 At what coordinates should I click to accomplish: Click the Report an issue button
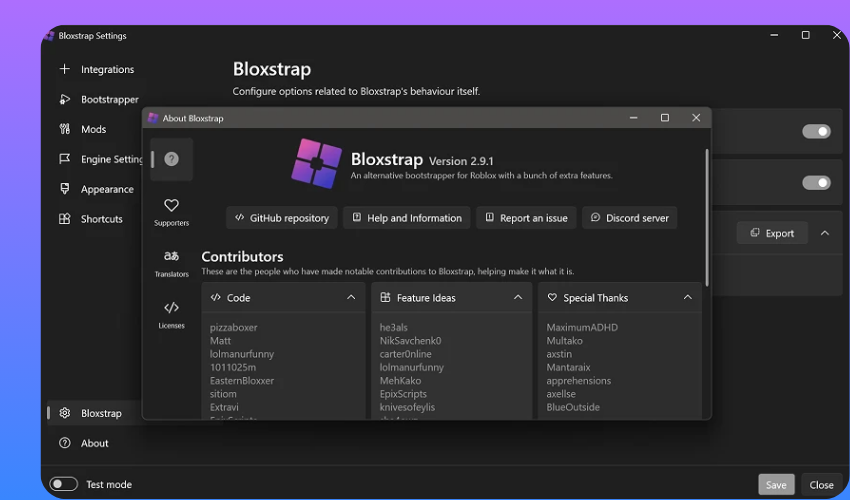pos(526,218)
